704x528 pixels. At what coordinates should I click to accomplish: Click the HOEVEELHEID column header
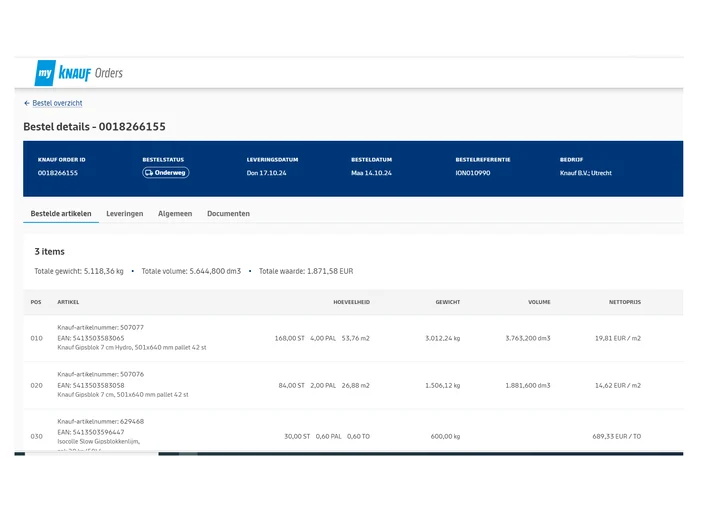click(352, 302)
